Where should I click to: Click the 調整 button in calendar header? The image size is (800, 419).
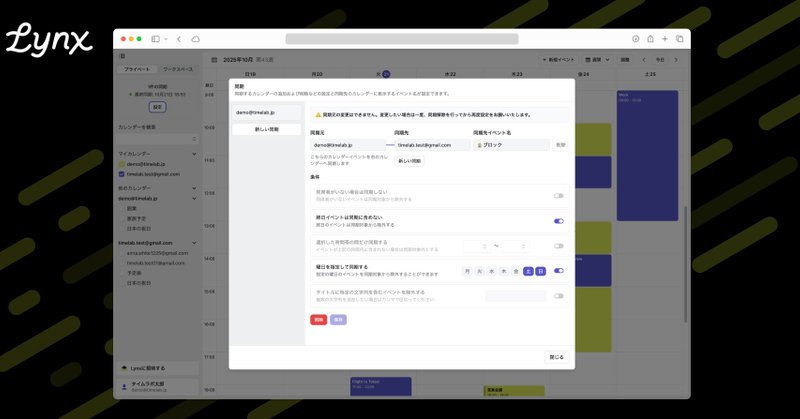625,60
